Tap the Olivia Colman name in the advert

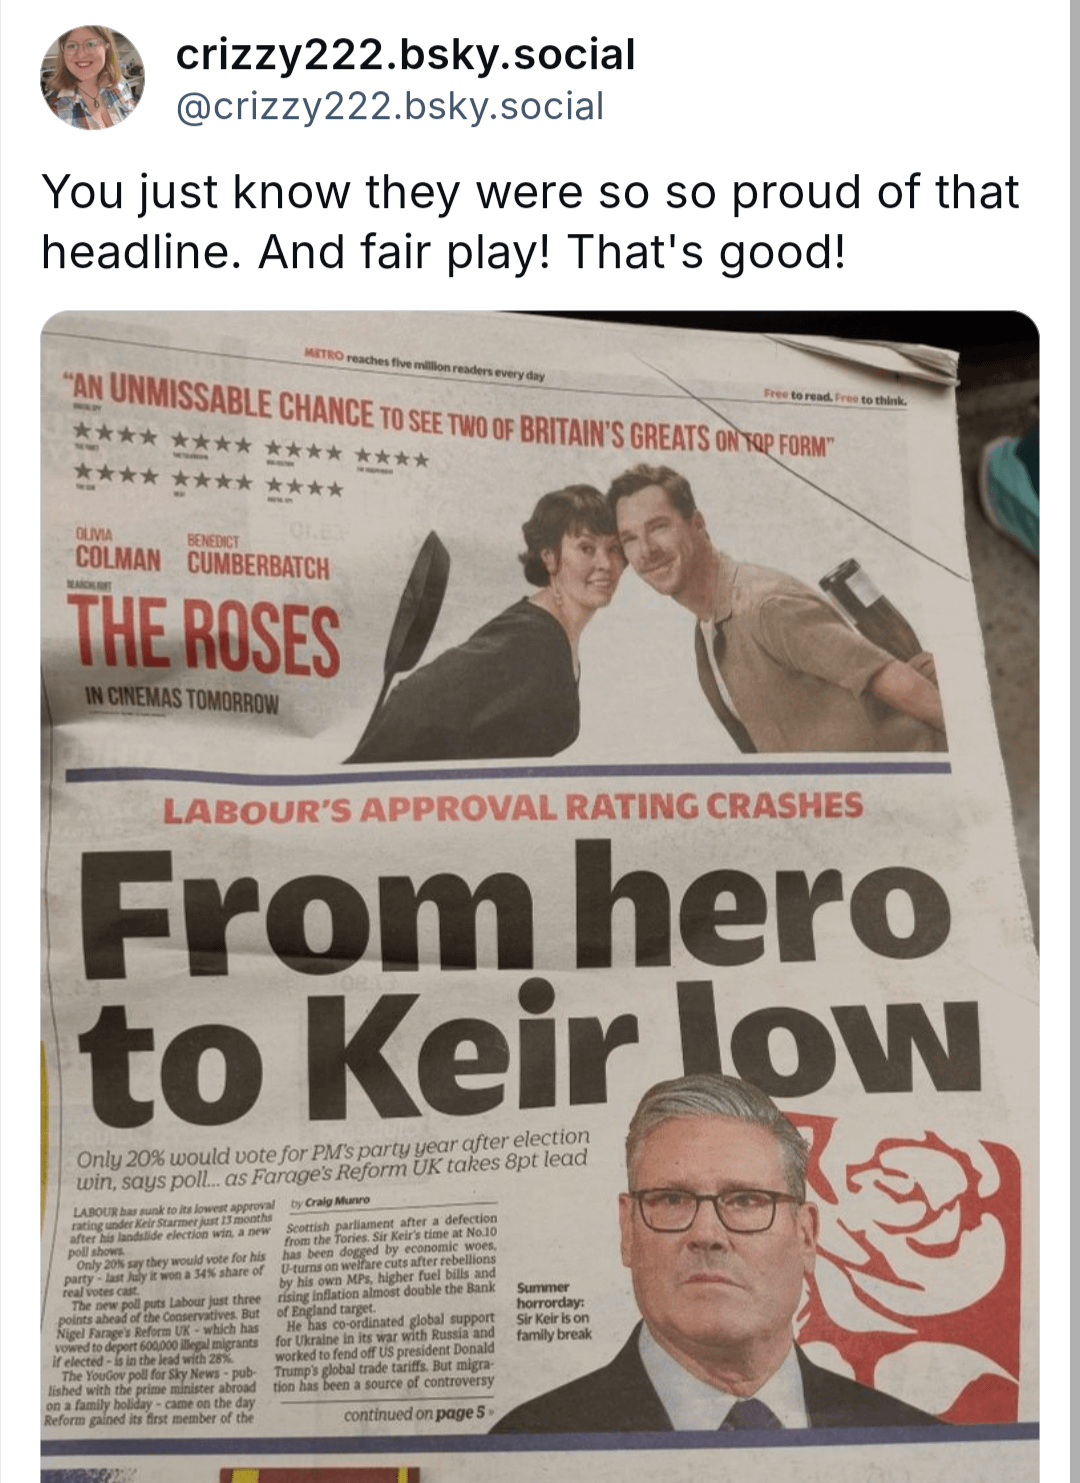click(x=118, y=551)
